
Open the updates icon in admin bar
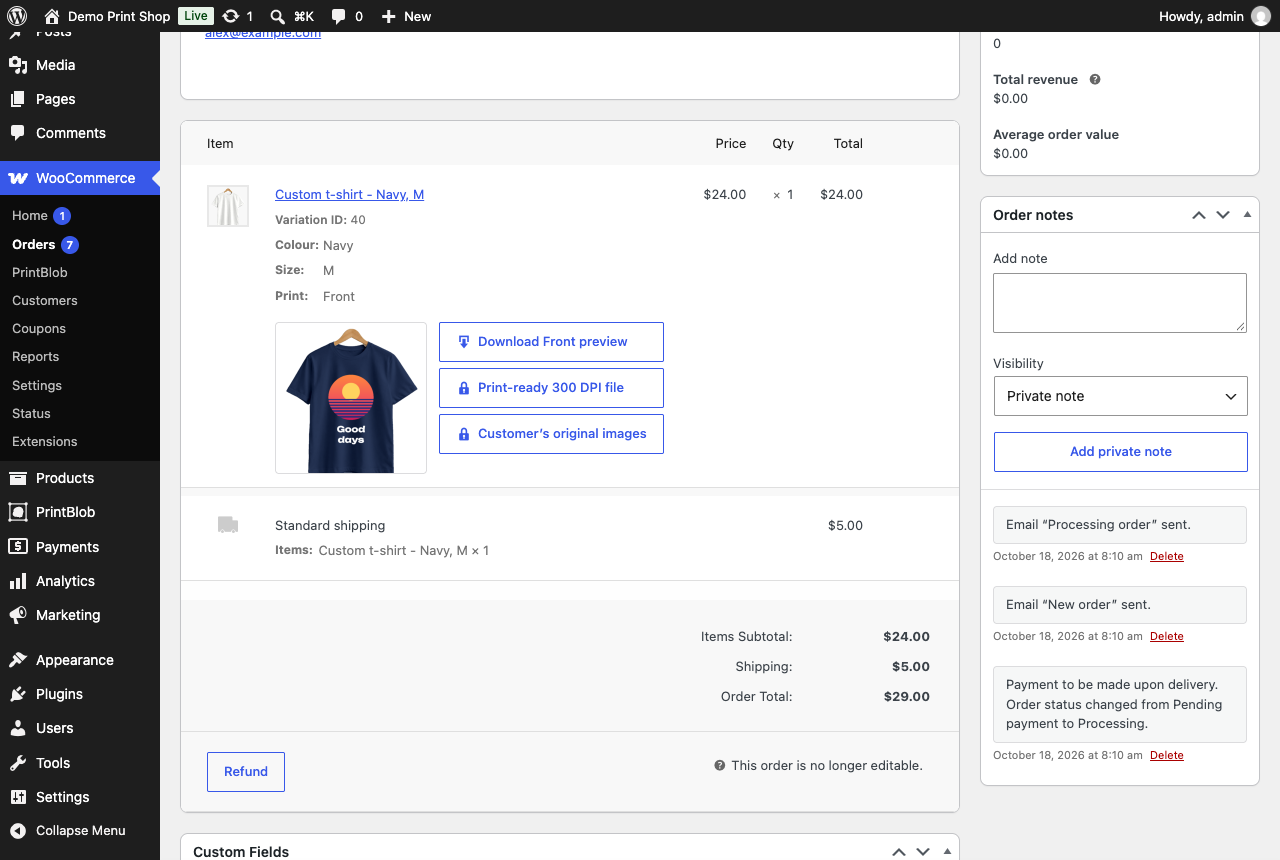tap(237, 16)
